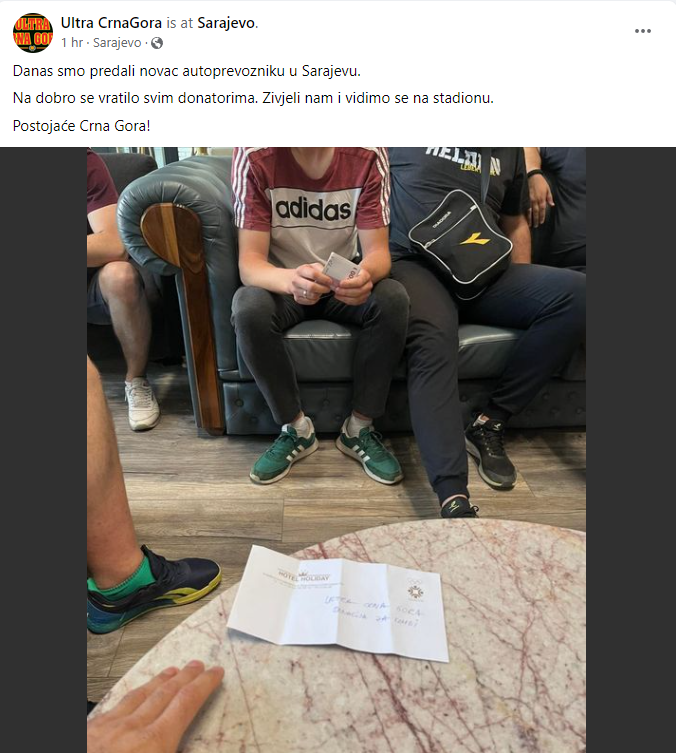This screenshot has width=676, height=753.
Task: Open the Ultra CrnaGora profile avatar
Action: (x=33, y=33)
